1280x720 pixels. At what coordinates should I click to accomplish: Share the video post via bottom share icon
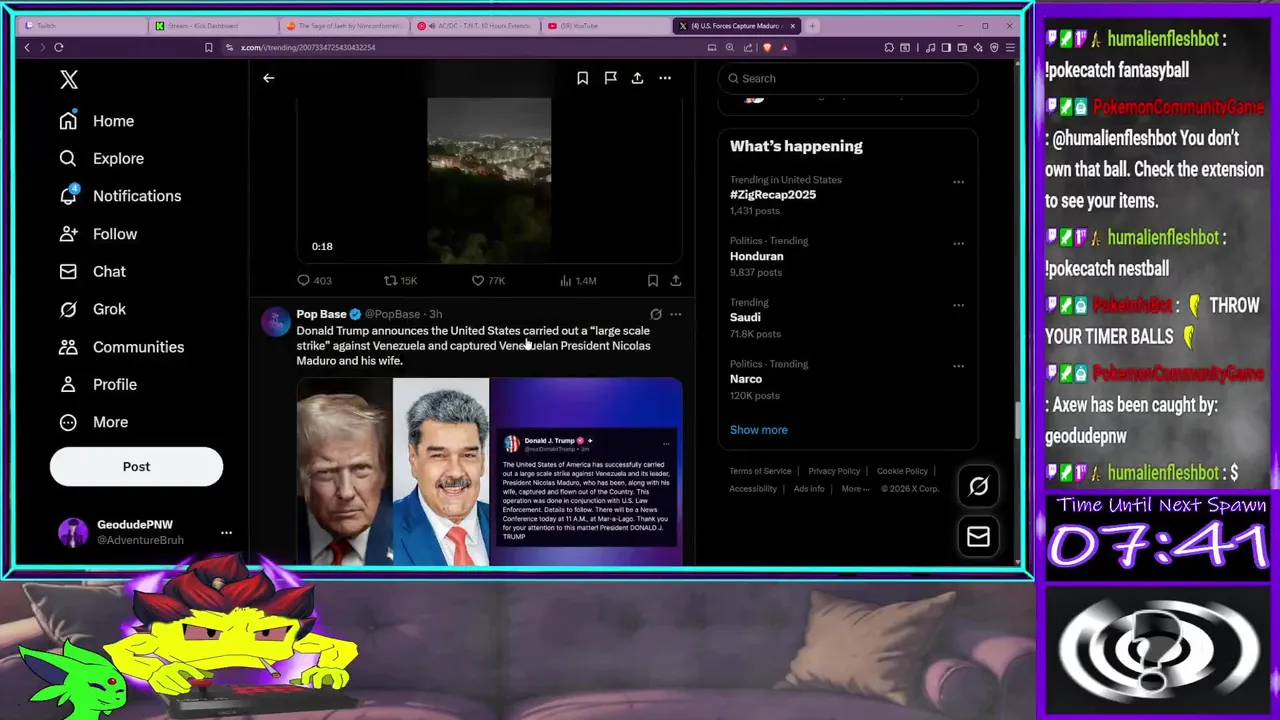676,281
